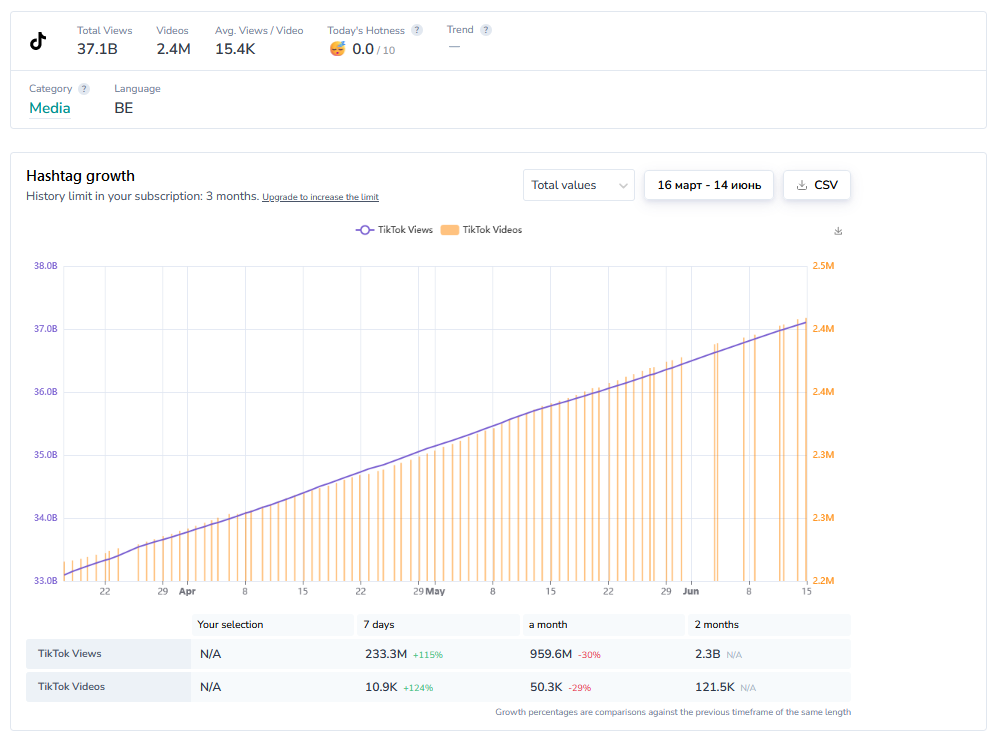The width and height of the screenshot is (1003, 735).
Task: Click the Today's Hotness help icon
Action: coord(417,30)
